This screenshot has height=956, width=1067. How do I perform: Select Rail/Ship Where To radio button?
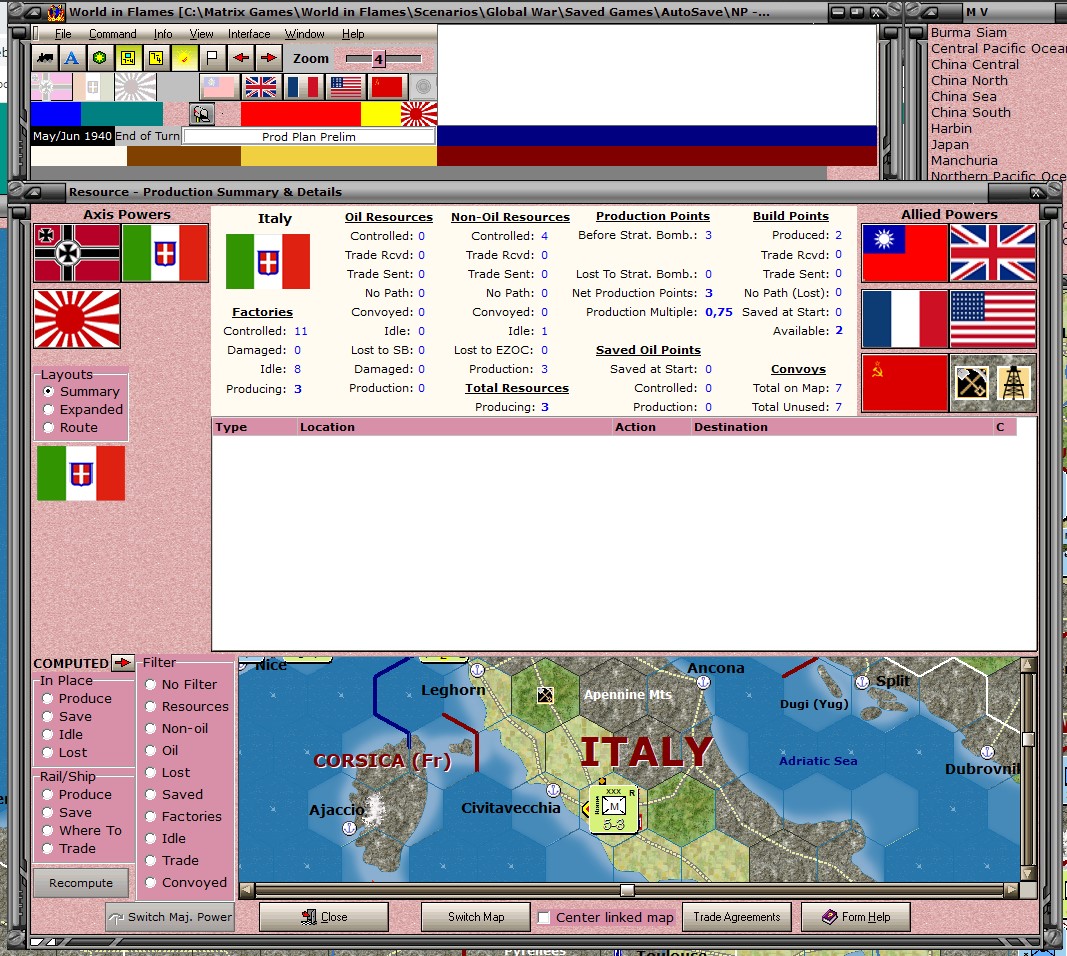pyautogui.click(x=48, y=830)
